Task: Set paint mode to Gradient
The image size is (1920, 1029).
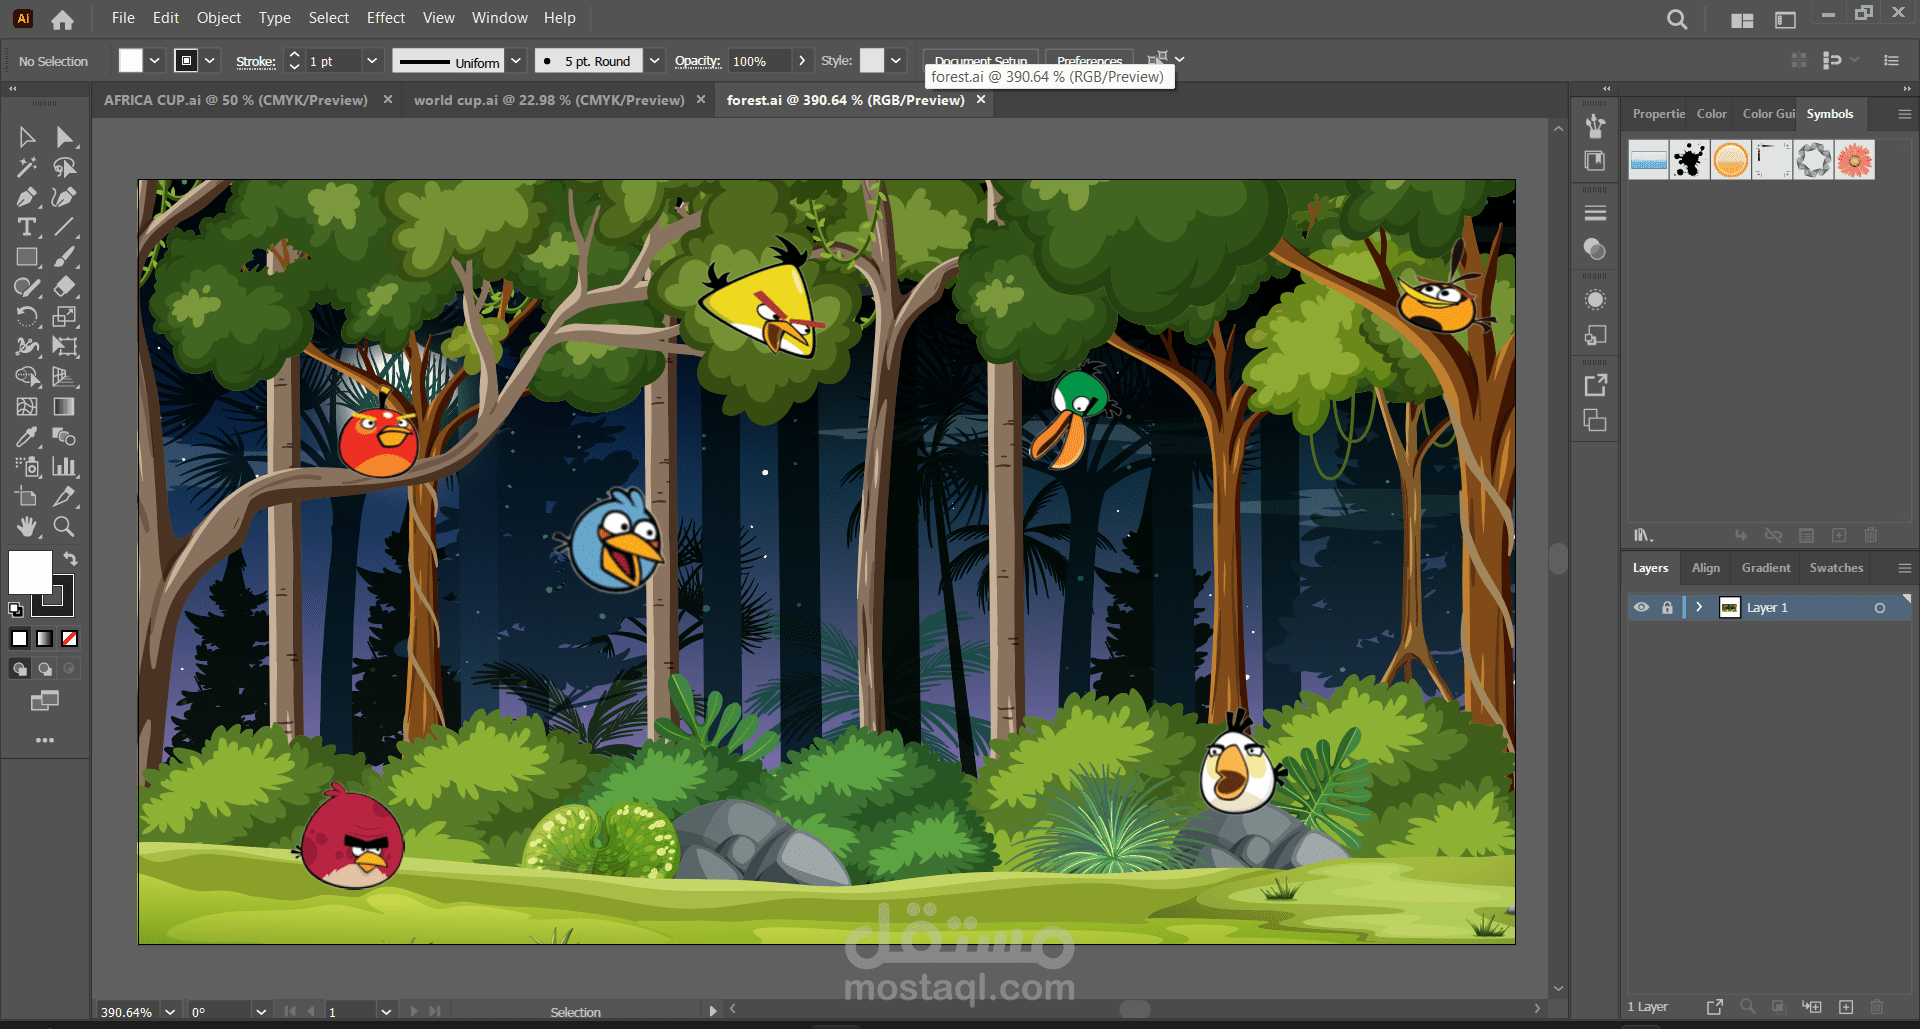Action: click(45, 639)
